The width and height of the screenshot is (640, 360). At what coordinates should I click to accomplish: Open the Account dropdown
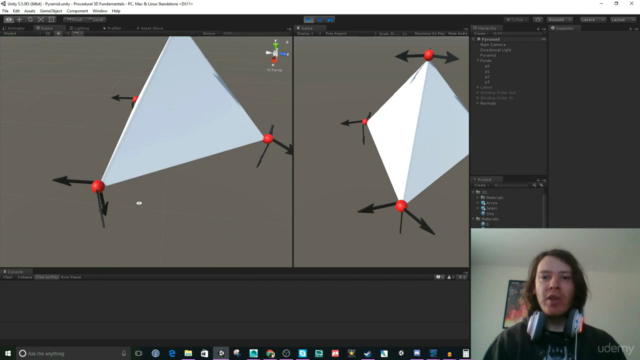pyautogui.click(x=560, y=20)
